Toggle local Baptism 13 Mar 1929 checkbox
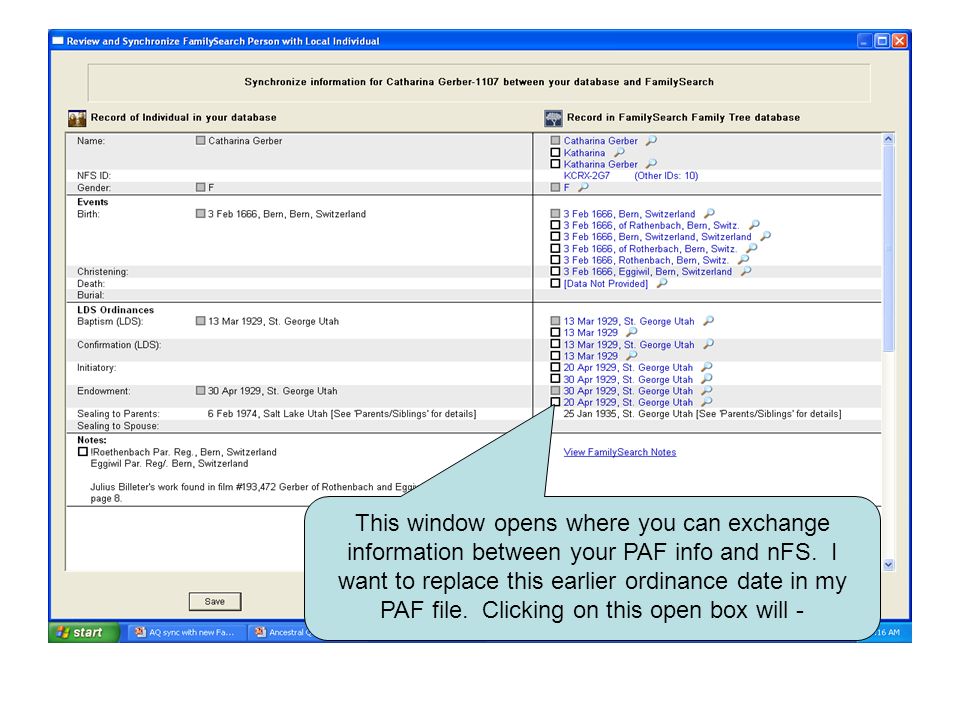Screen dimensions: 960x720 (200, 321)
